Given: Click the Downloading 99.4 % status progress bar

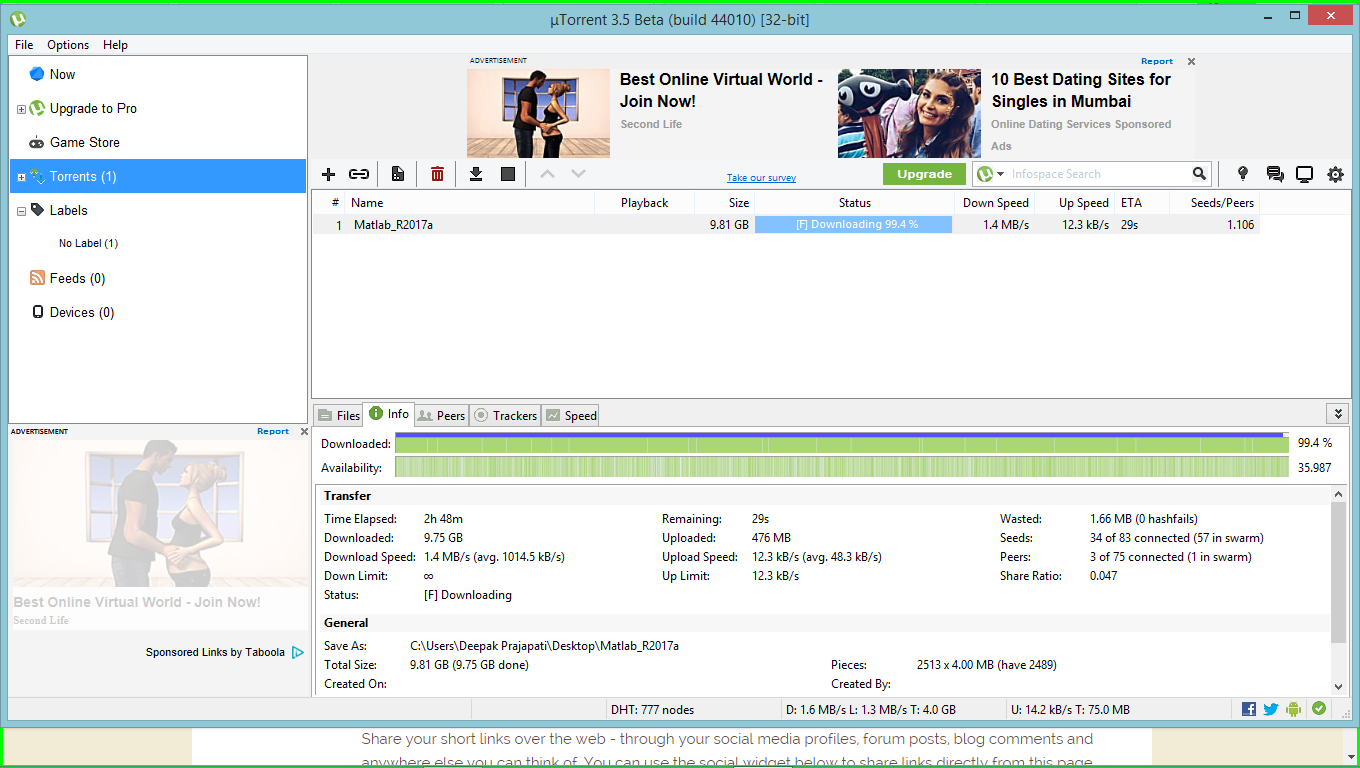Looking at the screenshot, I should [x=853, y=225].
